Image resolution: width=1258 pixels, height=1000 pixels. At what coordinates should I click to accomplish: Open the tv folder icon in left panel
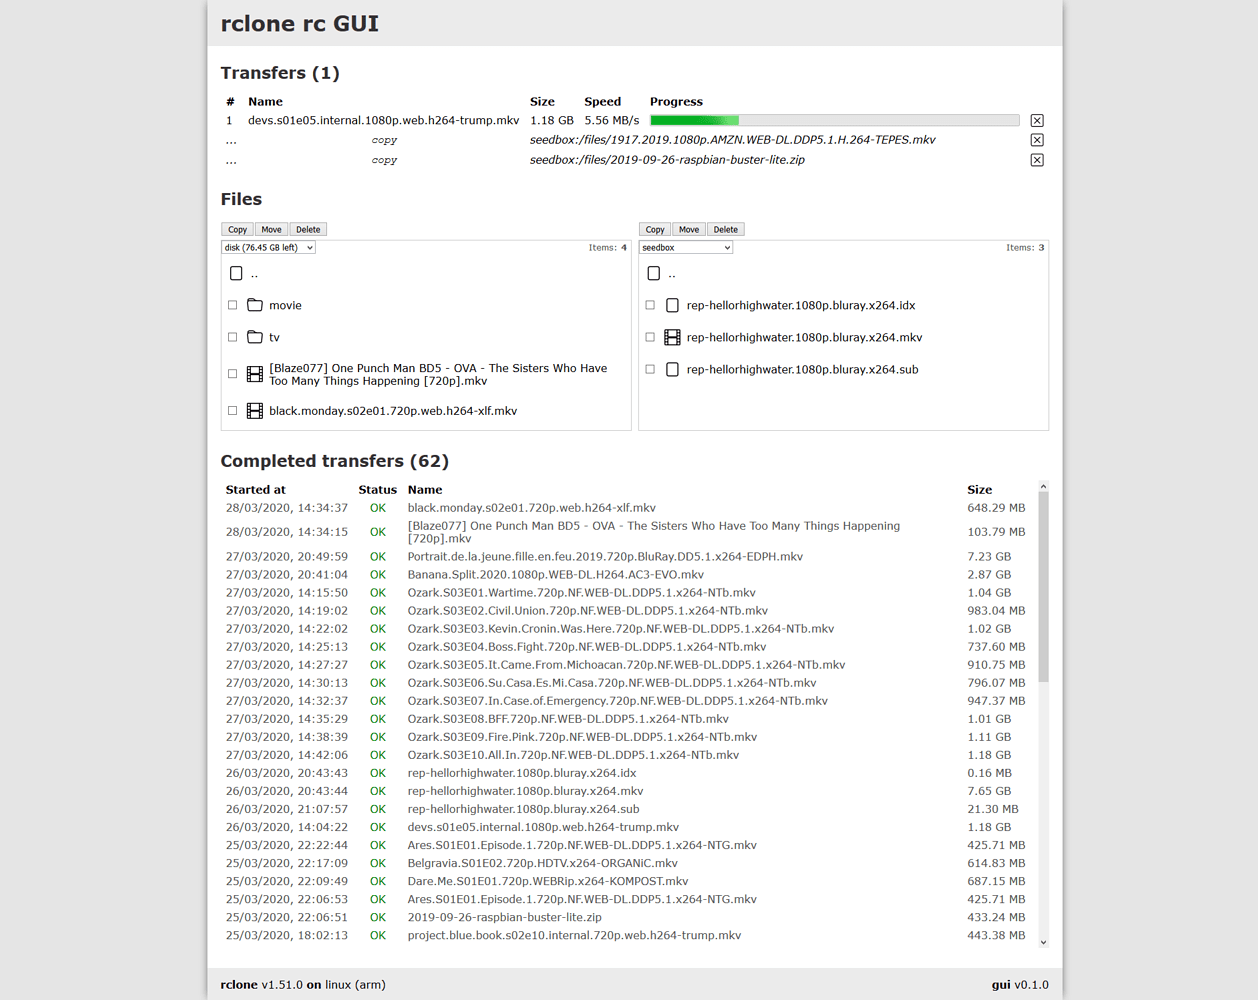[x=254, y=337]
